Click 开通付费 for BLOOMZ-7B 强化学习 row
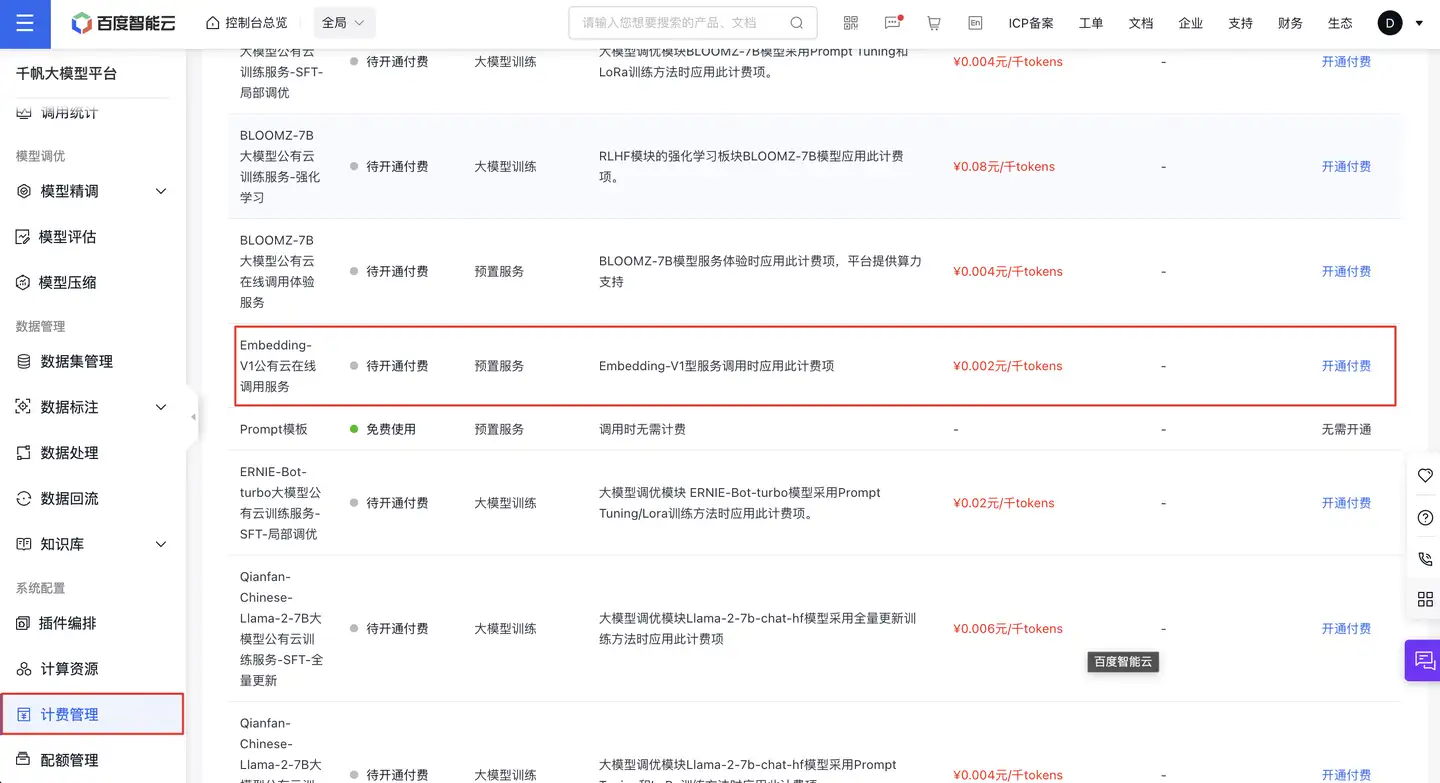Viewport: 1440px width, 783px height. [x=1346, y=167]
